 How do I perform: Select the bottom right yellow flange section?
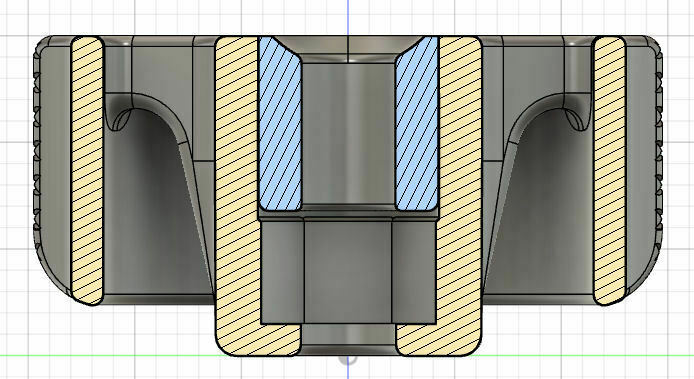438,340
